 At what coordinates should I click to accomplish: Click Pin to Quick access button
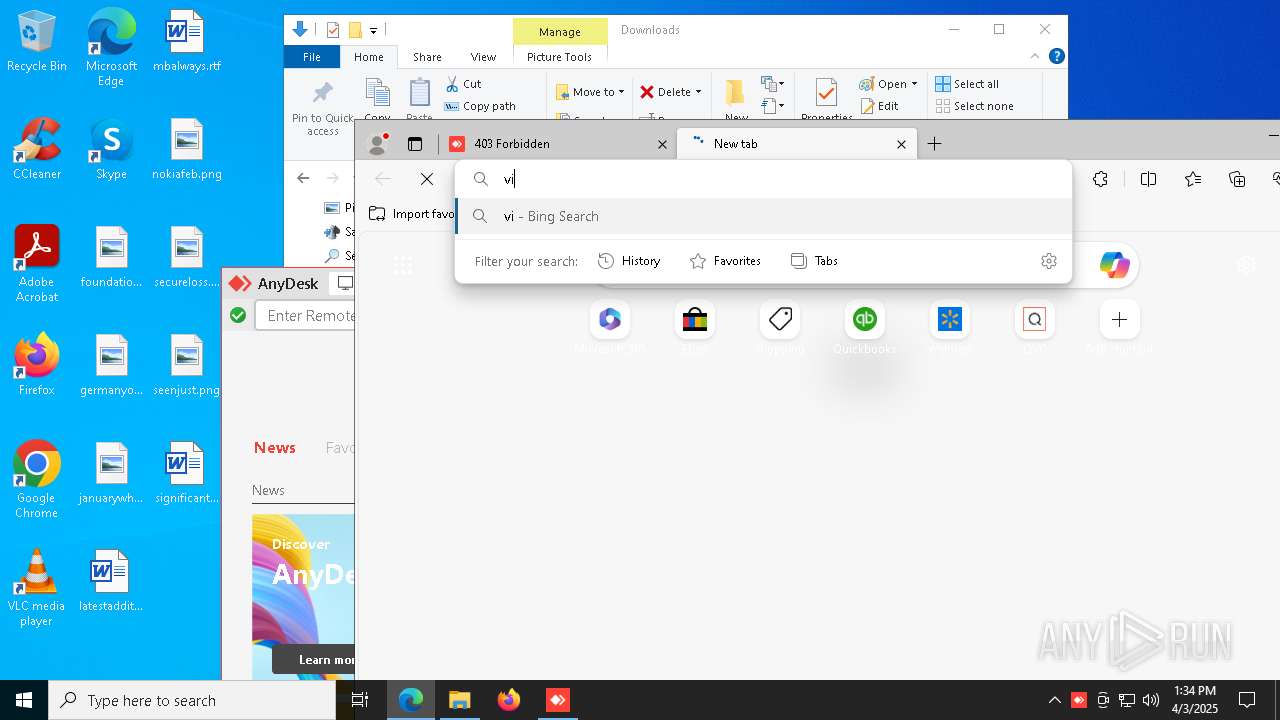322,108
